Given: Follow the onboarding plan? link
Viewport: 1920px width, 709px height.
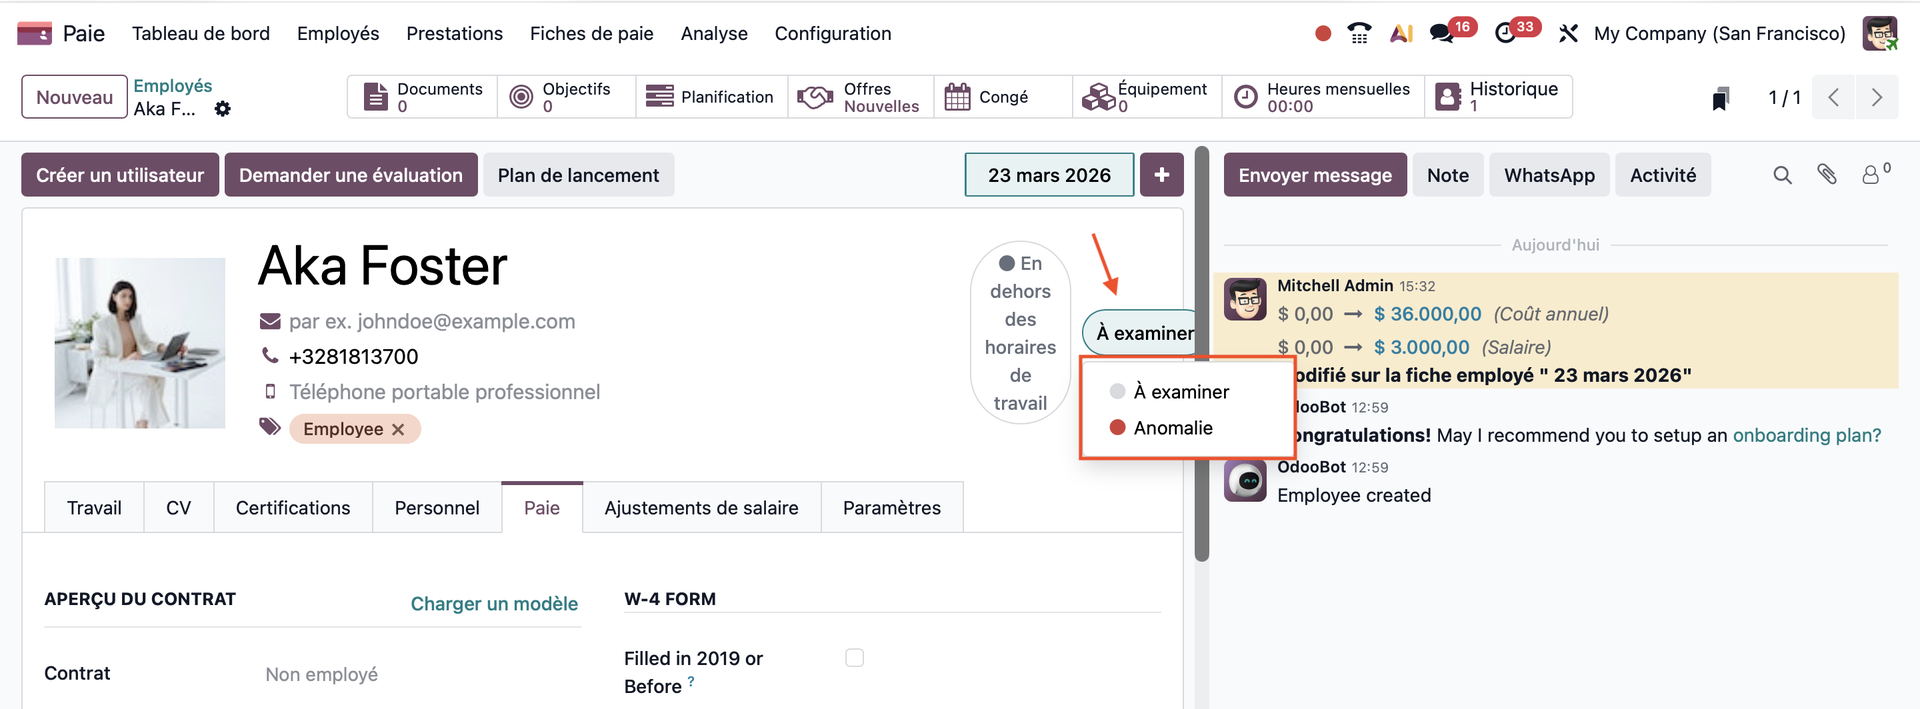Looking at the screenshot, I should (1806, 435).
